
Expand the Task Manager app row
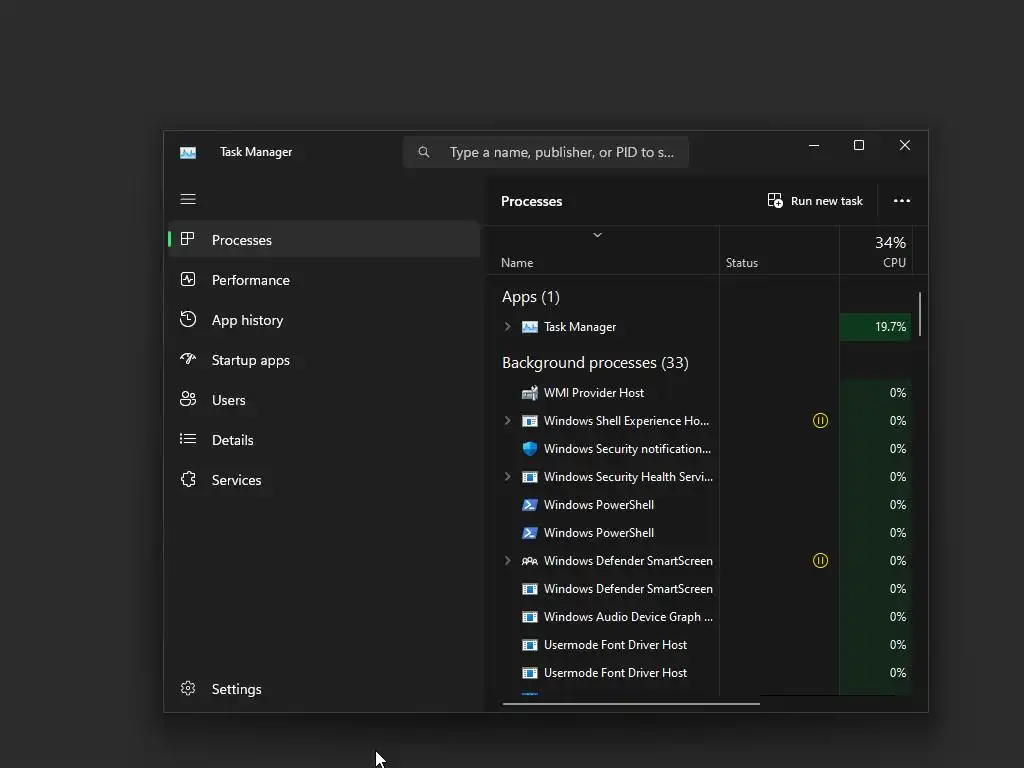[507, 327]
